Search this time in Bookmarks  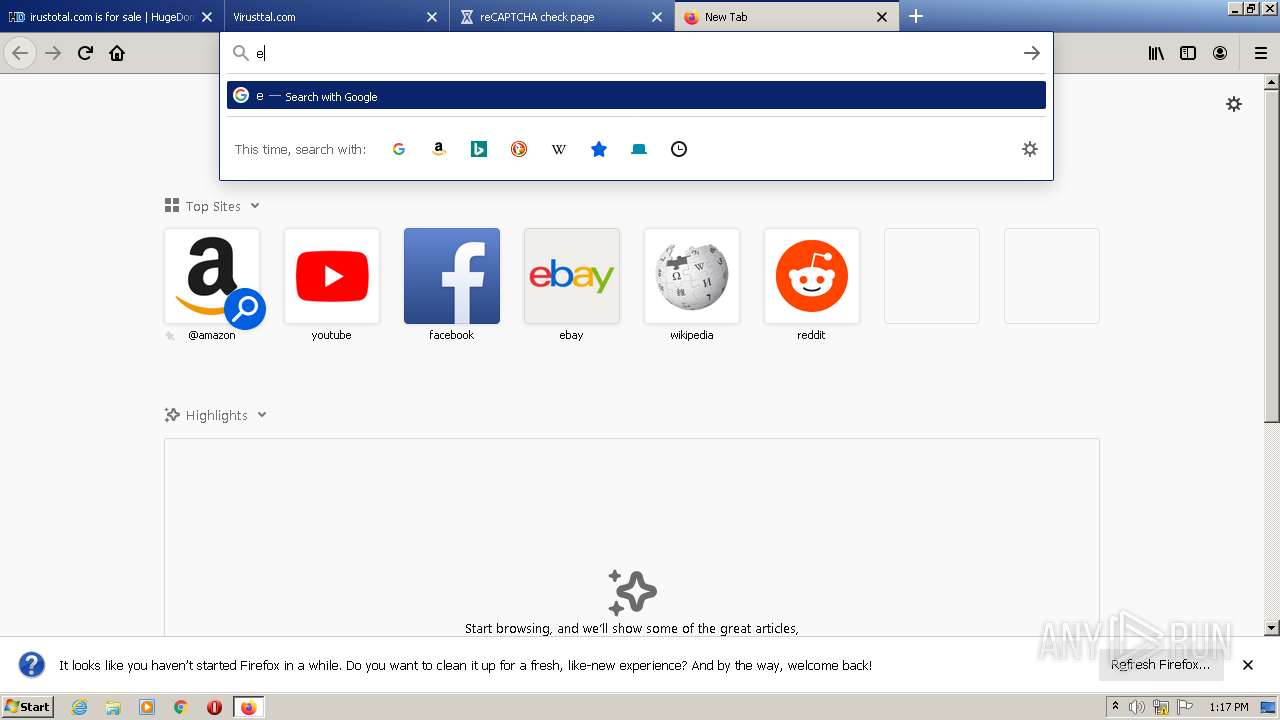[599, 149]
